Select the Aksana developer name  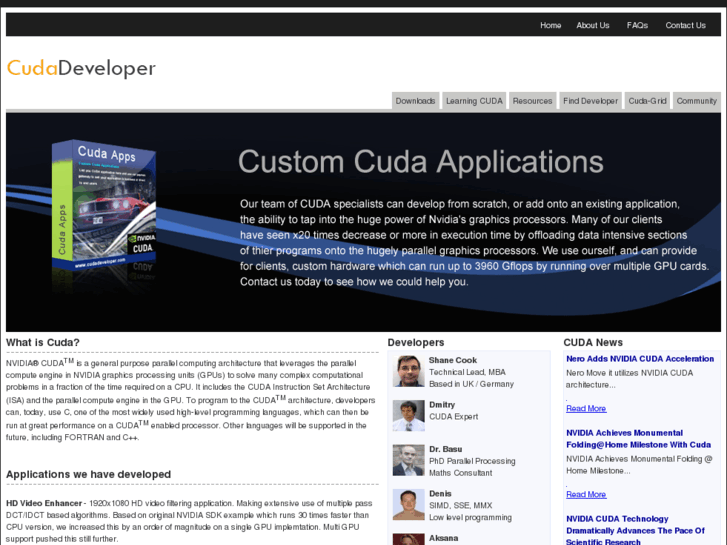[443, 538]
